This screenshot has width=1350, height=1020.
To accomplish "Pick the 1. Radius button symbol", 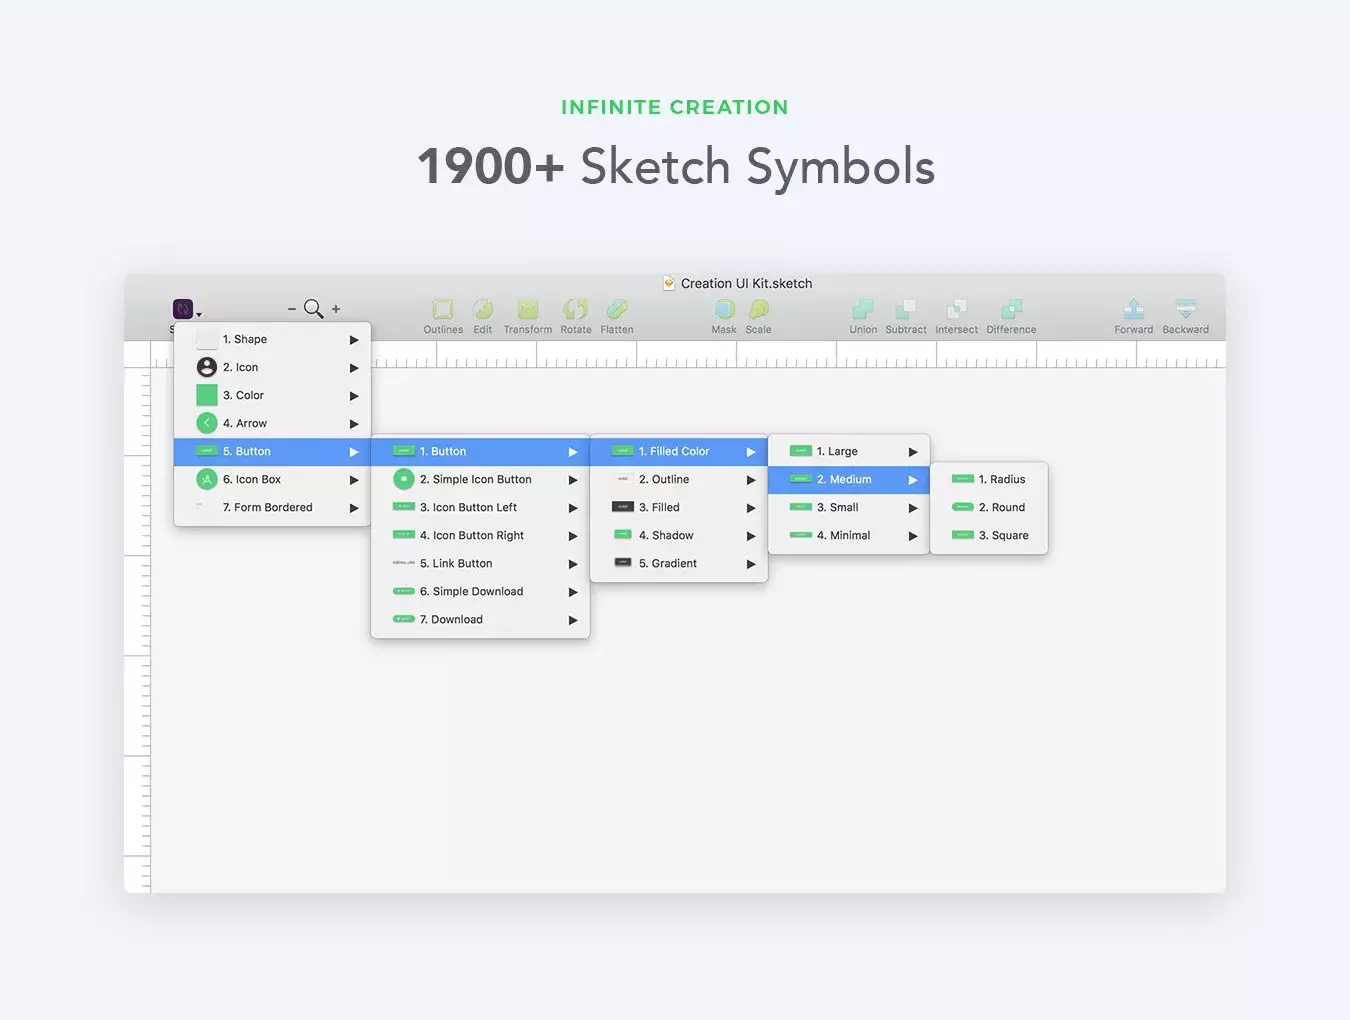I will (989, 479).
